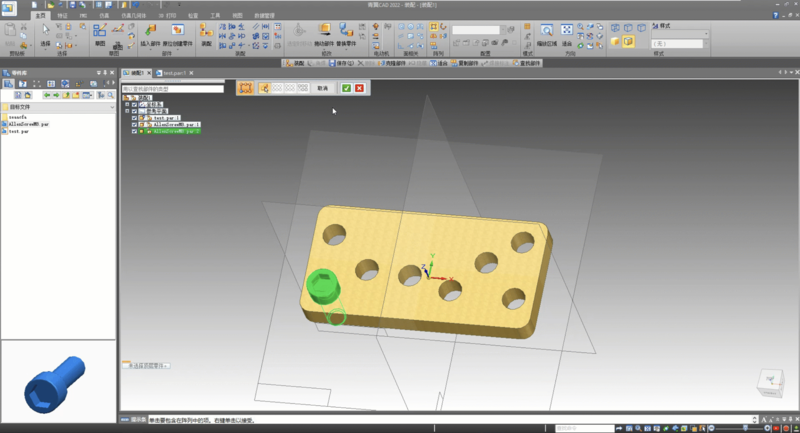Toggle the highlighted AllenScrewM8.par:2 checkbox
Image resolution: width=800 pixels, height=433 pixels.
135,131
